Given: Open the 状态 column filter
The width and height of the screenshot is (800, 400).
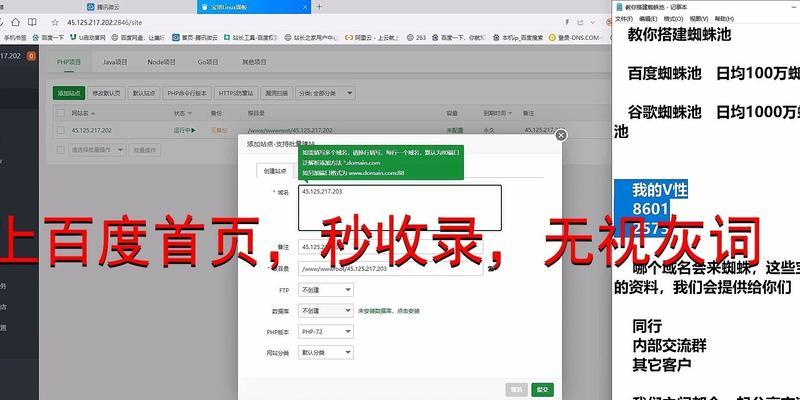Looking at the screenshot, I should 183,113.
